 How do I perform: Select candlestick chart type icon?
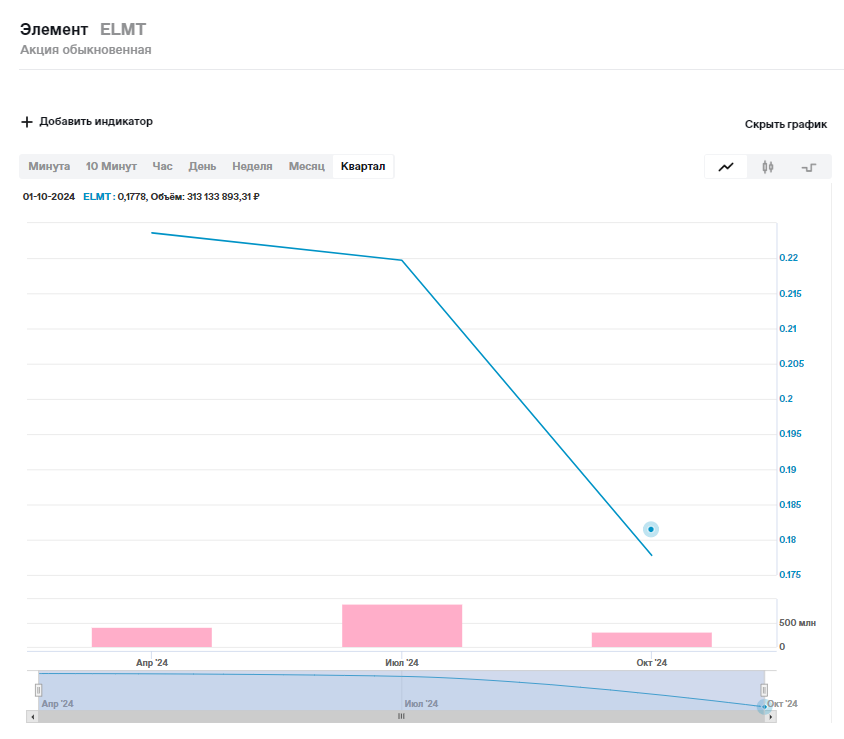pos(767,167)
